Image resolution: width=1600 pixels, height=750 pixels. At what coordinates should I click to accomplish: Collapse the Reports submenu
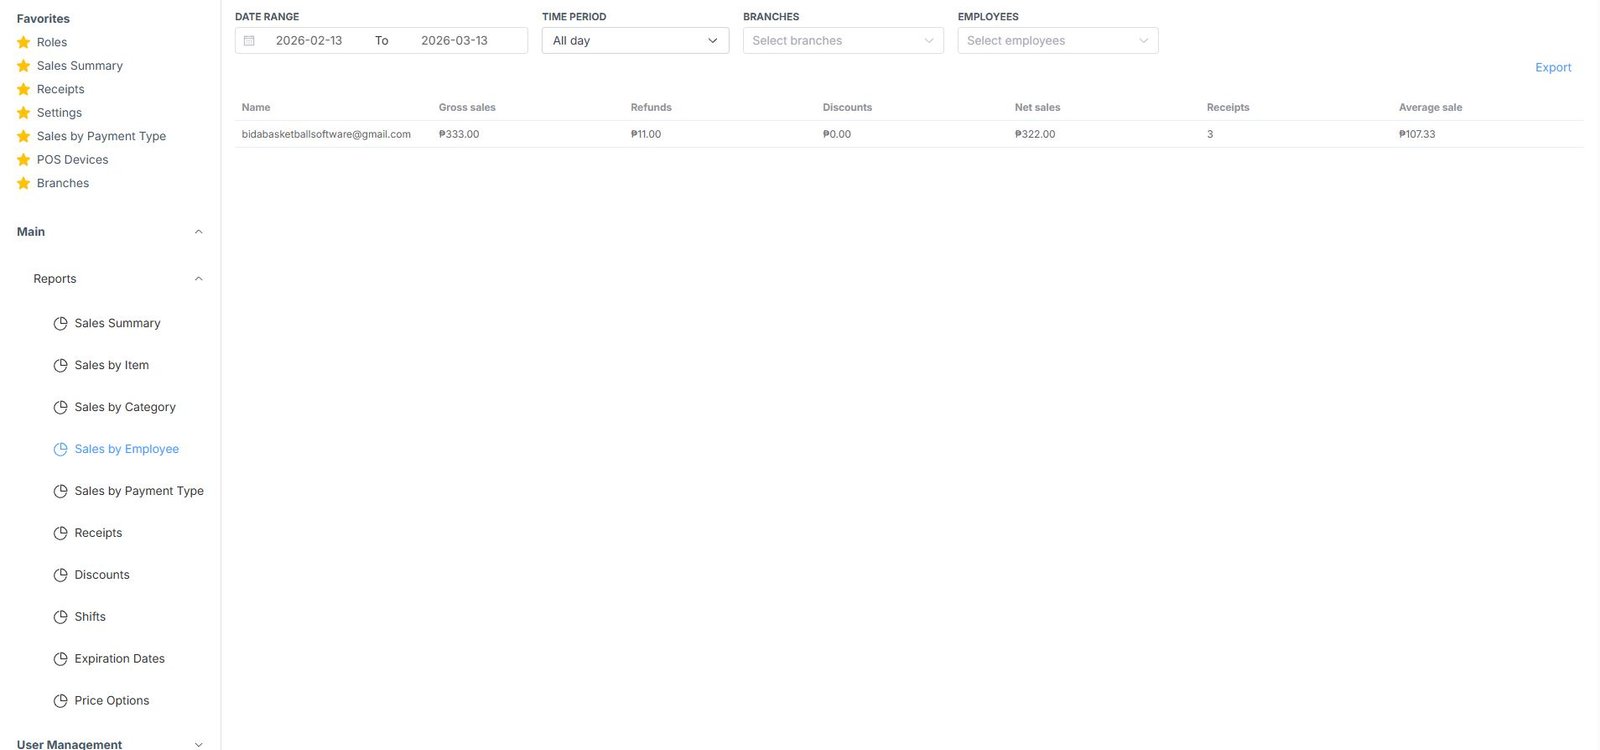(x=198, y=279)
